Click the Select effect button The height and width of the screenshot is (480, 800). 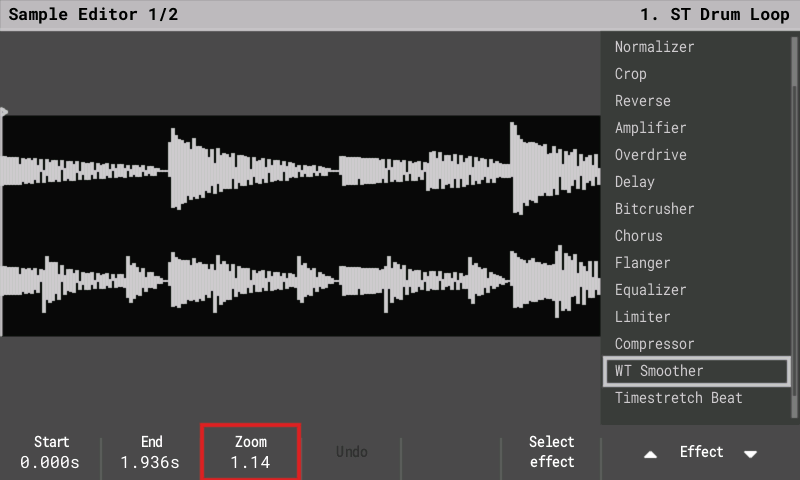tap(551, 452)
